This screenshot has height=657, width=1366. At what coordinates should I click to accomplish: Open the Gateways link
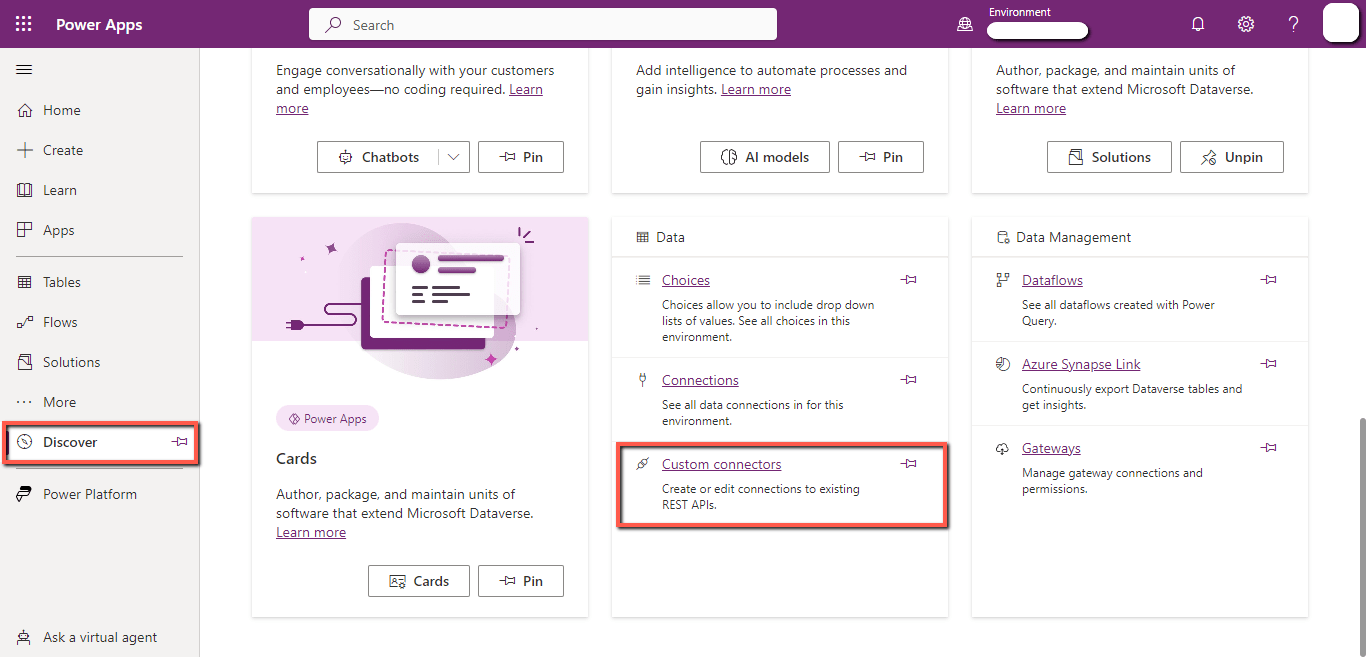click(x=1051, y=448)
